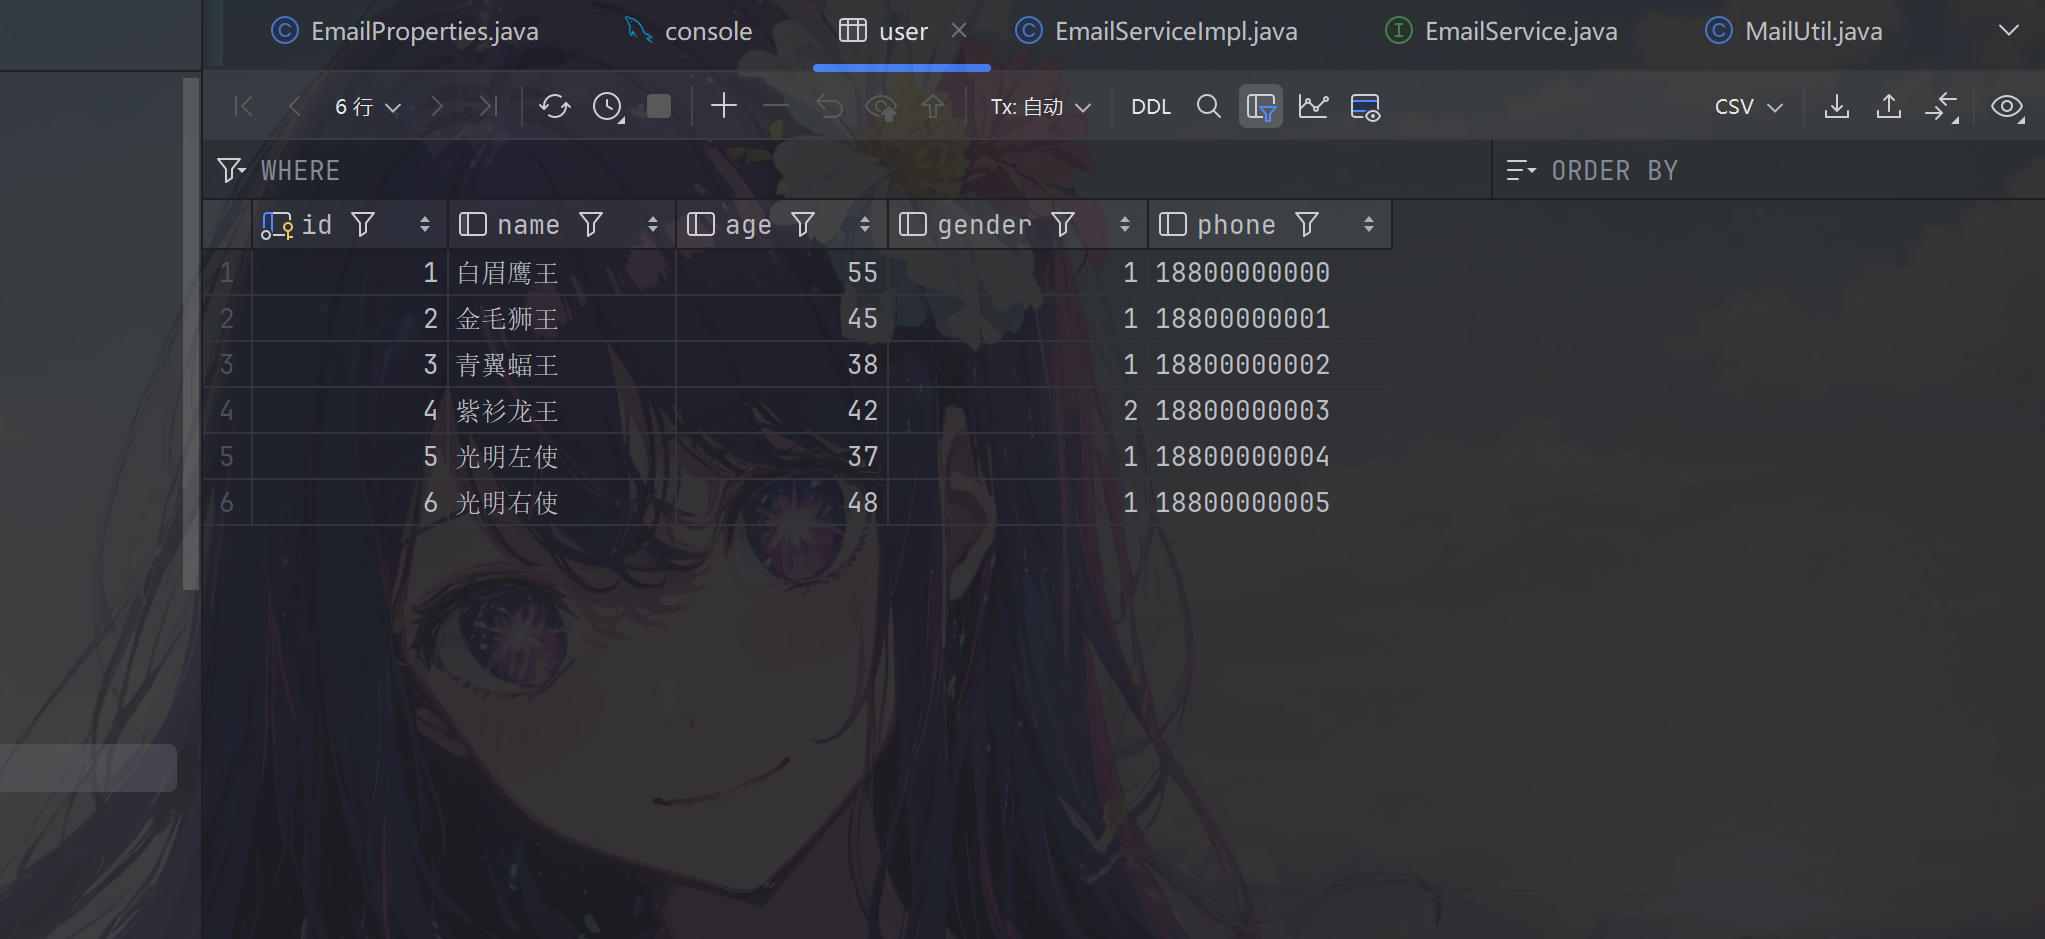Filter the name column
This screenshot has height=939, width=2045.
pyautogui.click(x=591, y=224)
